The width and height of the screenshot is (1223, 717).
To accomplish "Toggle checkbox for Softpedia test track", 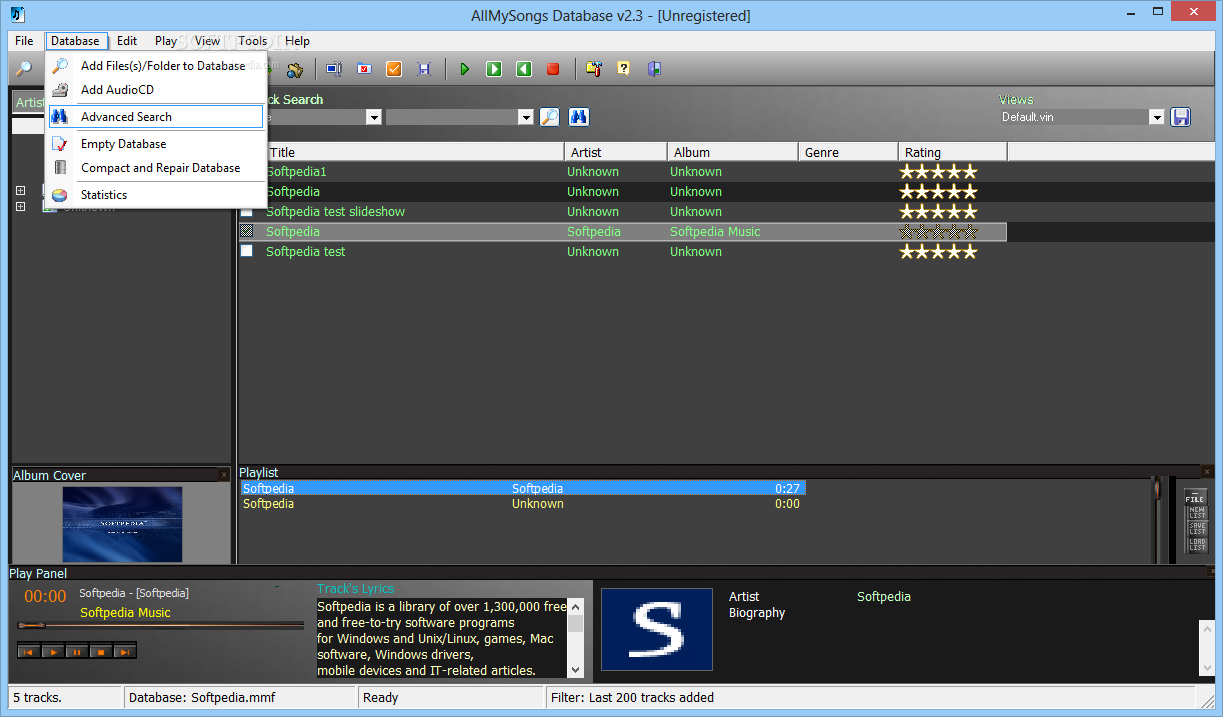I will pos(247,252).
